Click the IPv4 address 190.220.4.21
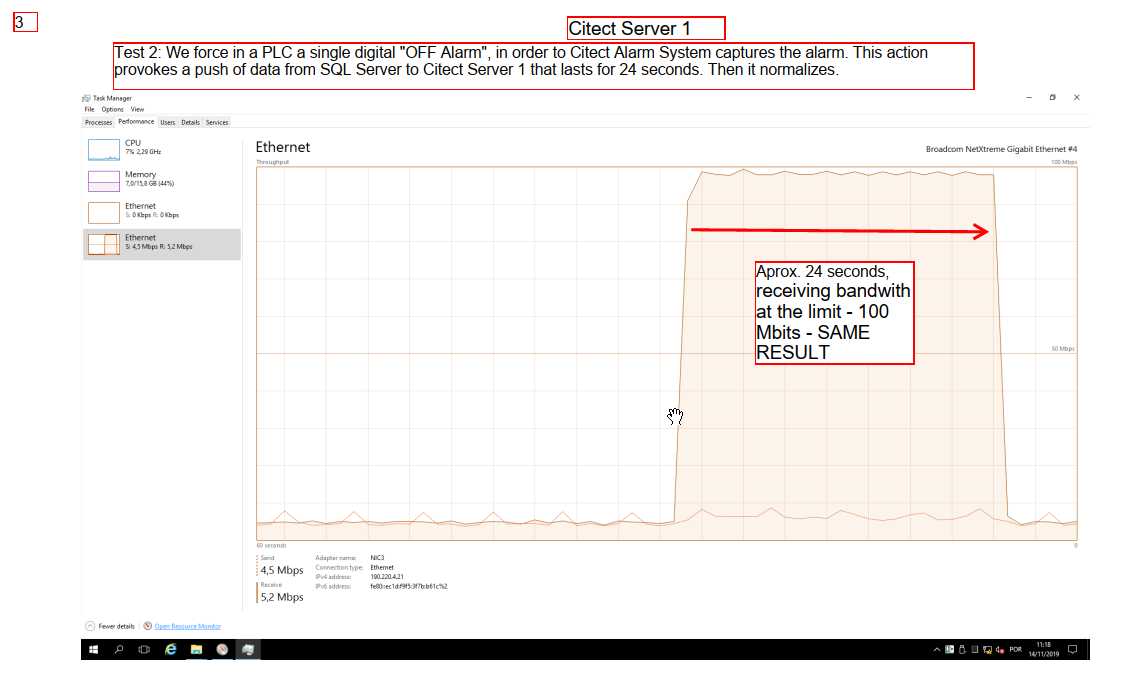 (387, 577)
